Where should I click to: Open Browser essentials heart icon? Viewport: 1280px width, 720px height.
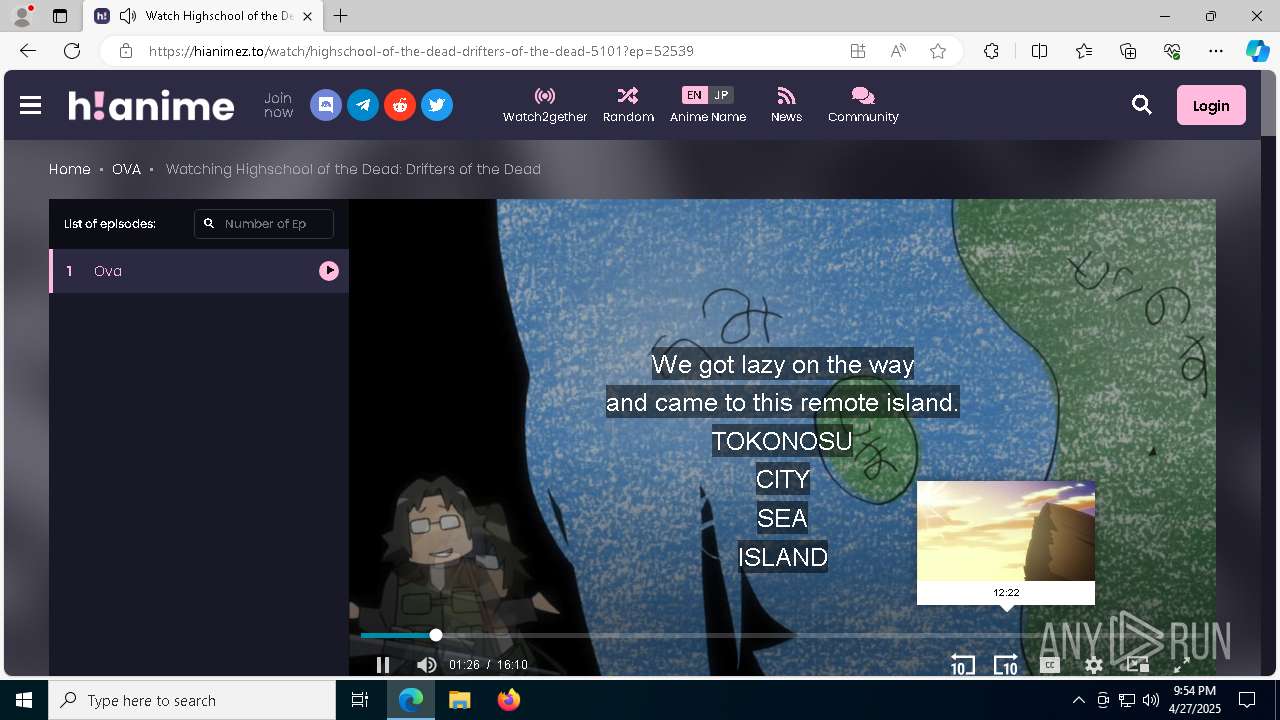point(1172,51)
